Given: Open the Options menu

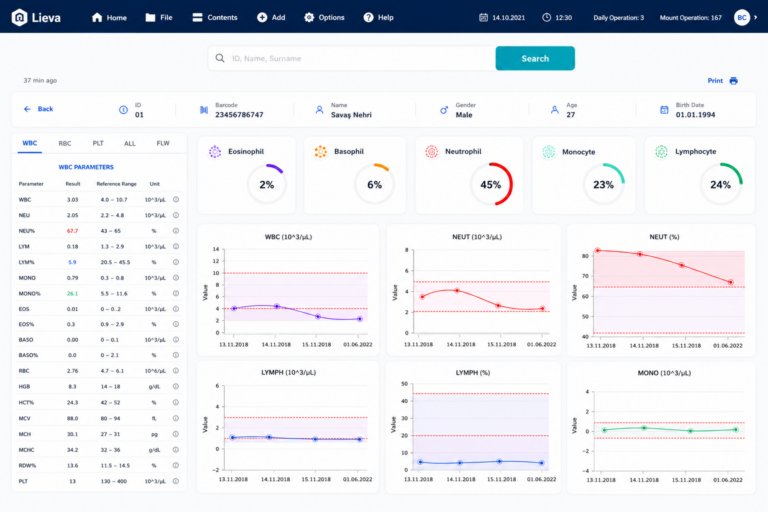Looking at the screenshot, I should tap(324, 18).
